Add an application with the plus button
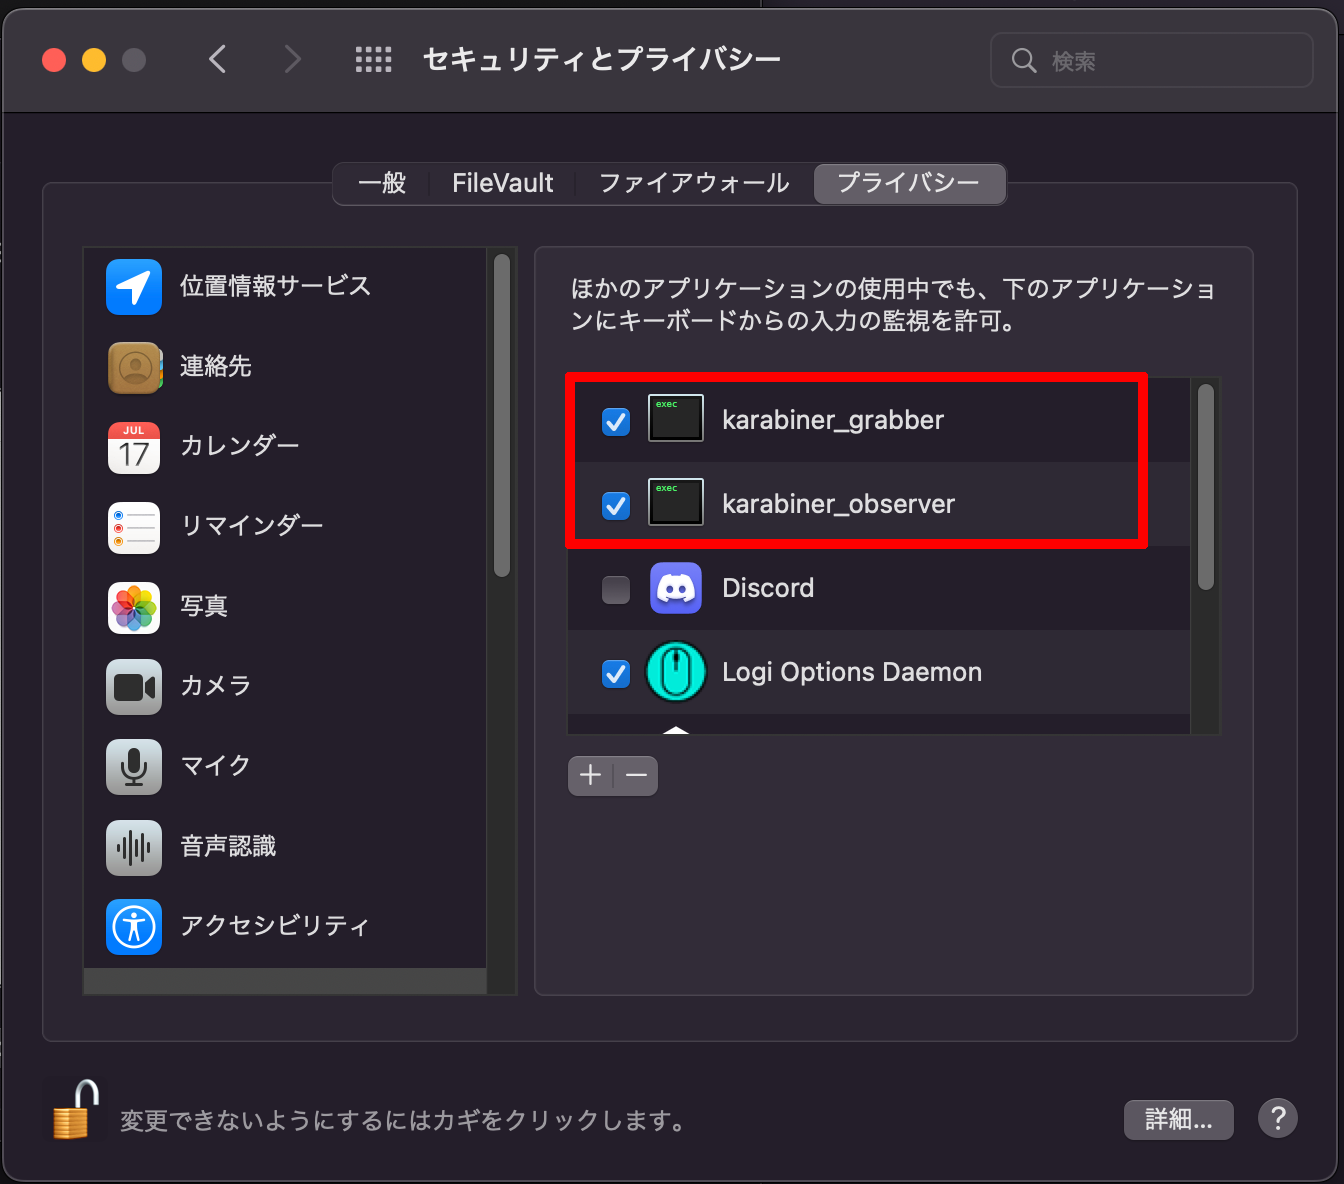 590,775
